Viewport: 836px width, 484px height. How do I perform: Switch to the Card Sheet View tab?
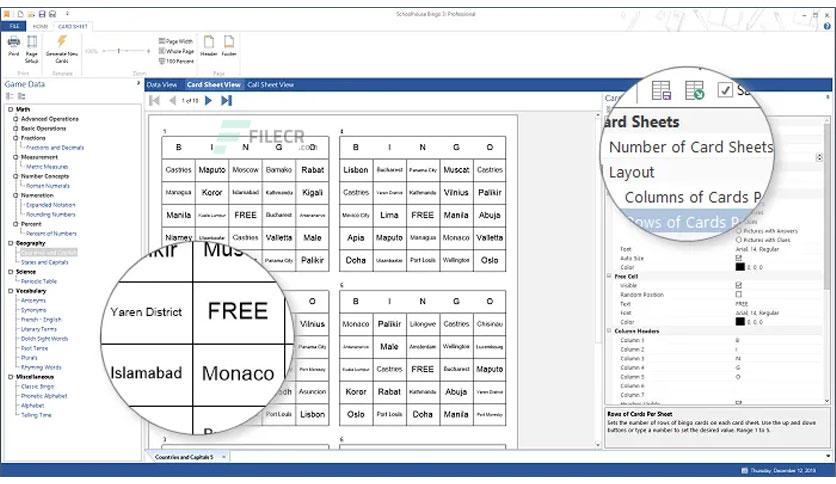pyautogui.click(x=214, y=84)
